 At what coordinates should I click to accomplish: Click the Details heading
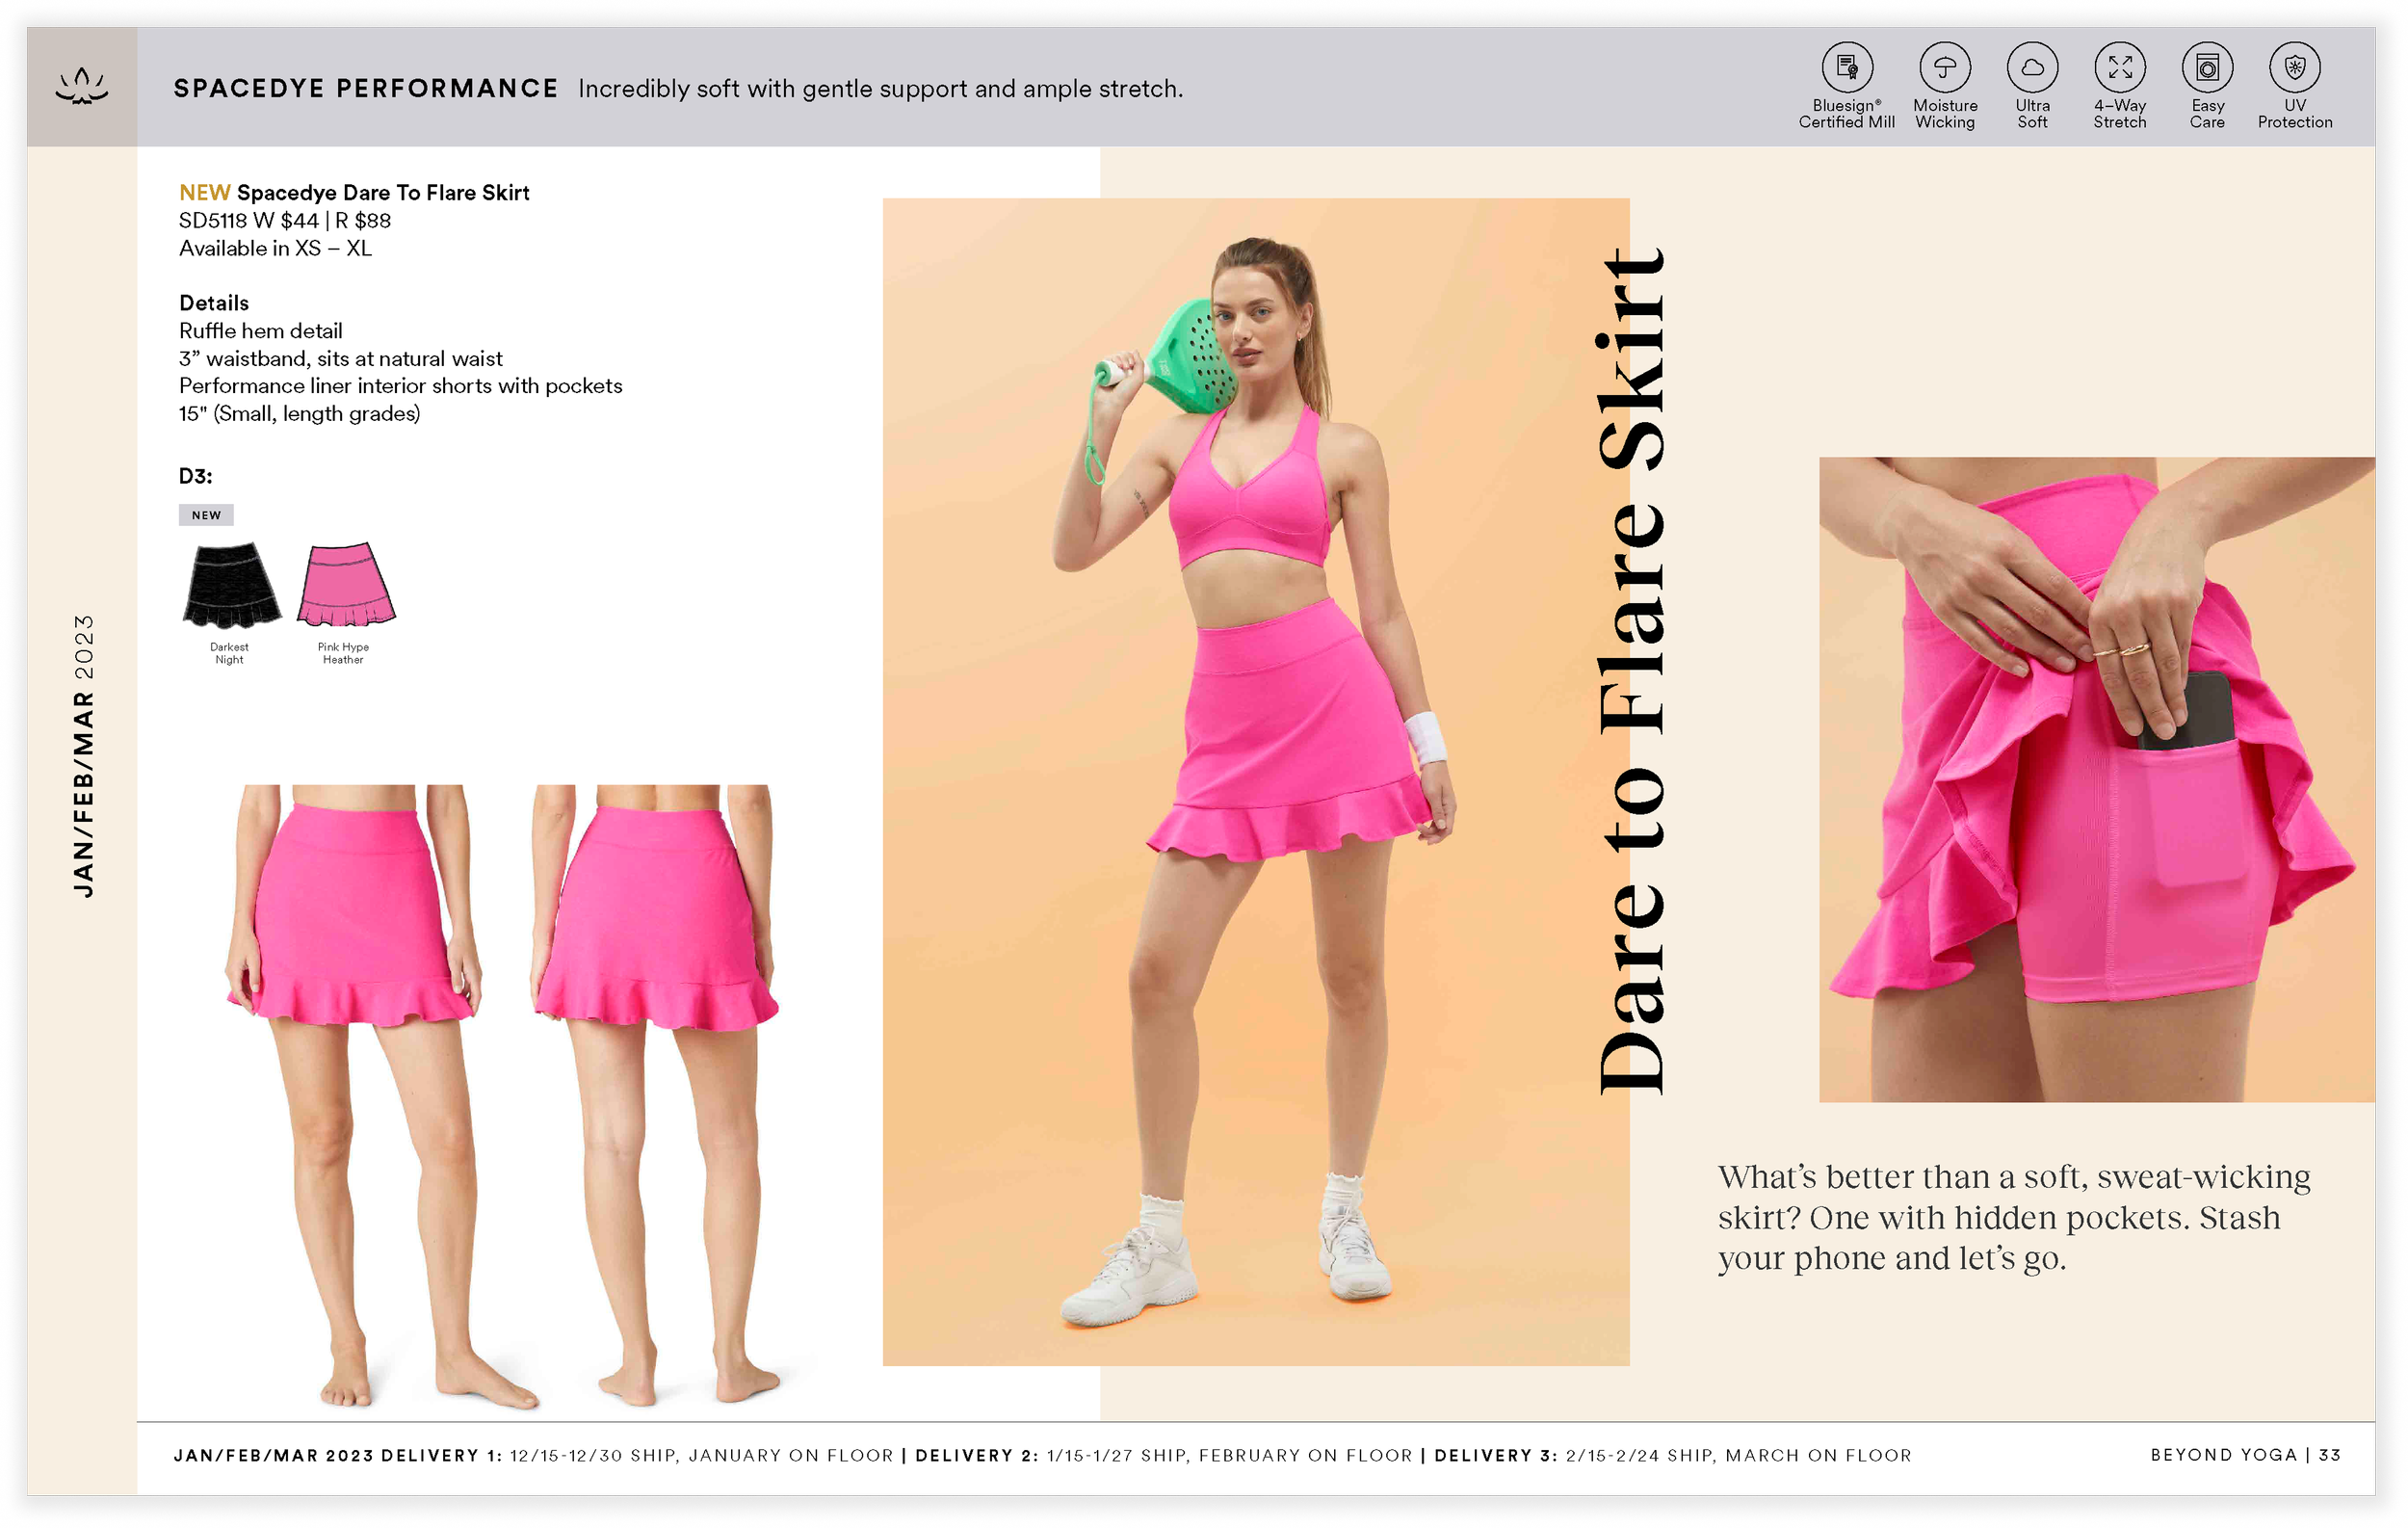click(214, 303)
